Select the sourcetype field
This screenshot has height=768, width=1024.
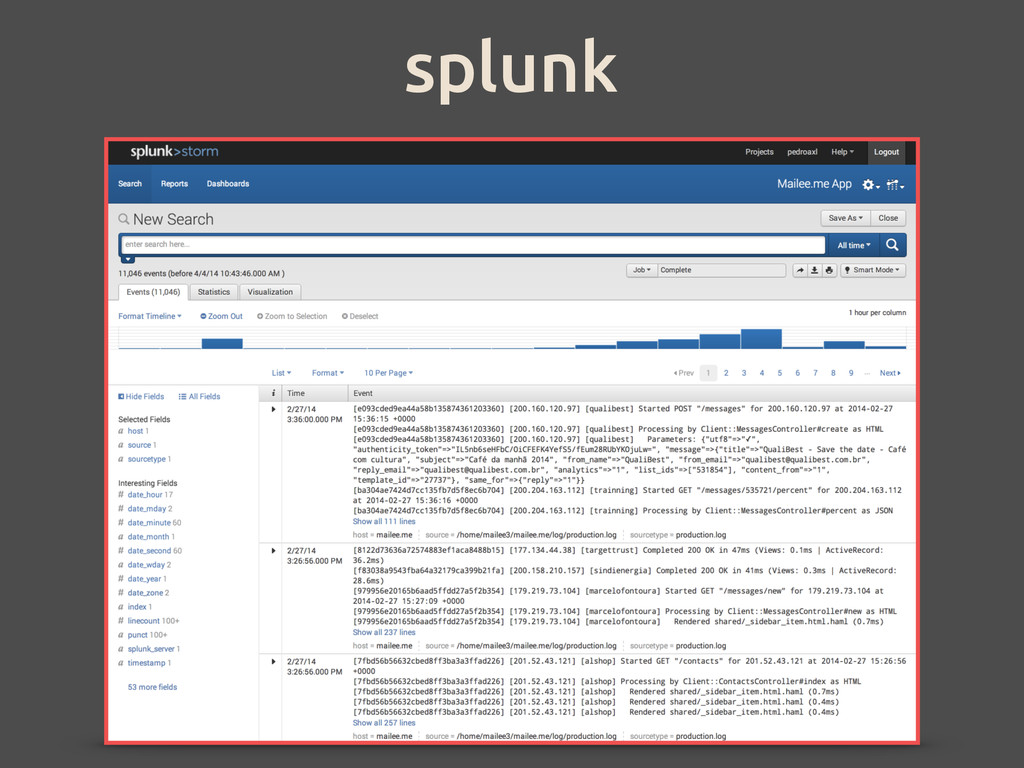[x=146, y=459]
